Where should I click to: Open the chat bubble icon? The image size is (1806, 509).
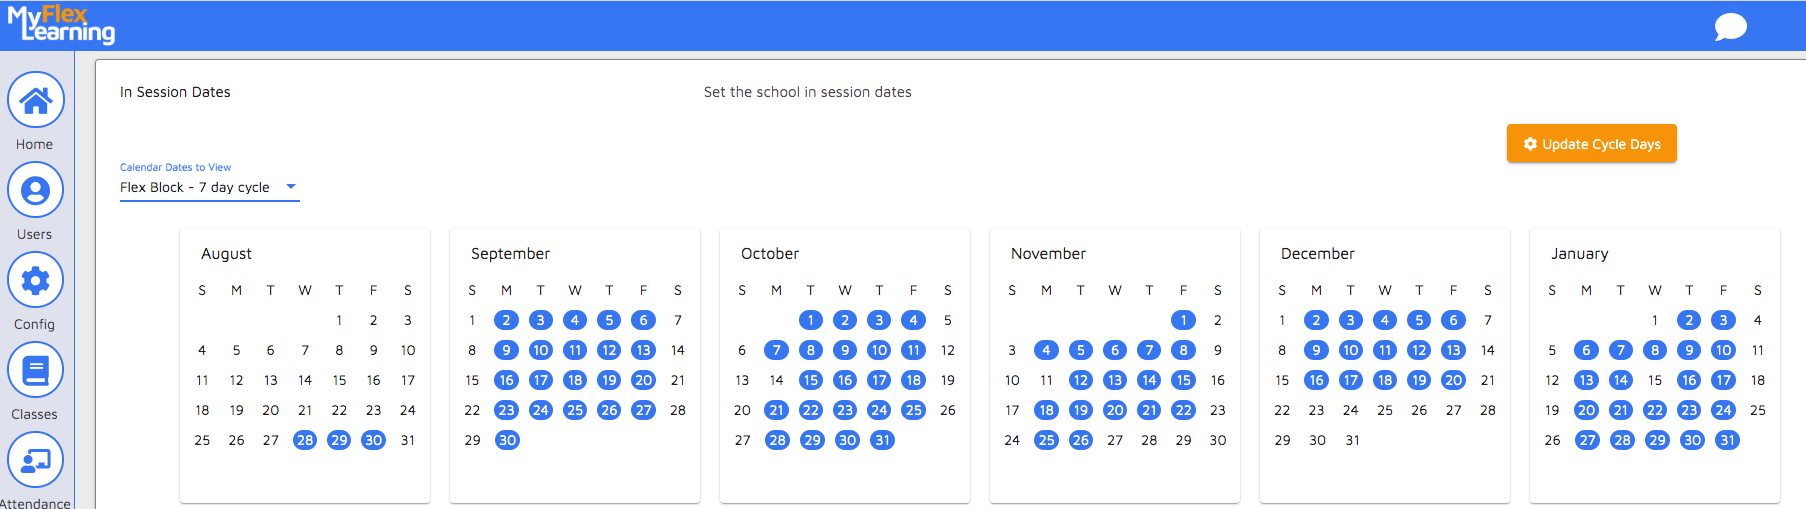[x=1730, y=26]
